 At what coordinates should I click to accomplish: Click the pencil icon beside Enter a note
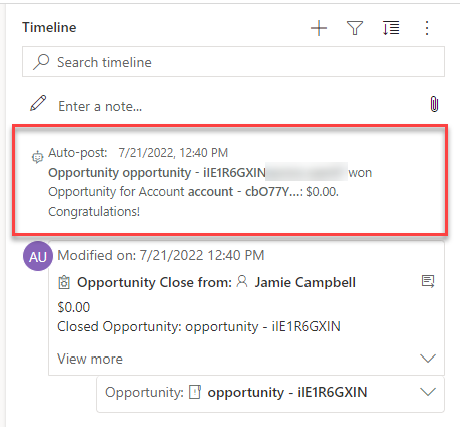pyautogui.click(x=38, y=103)
